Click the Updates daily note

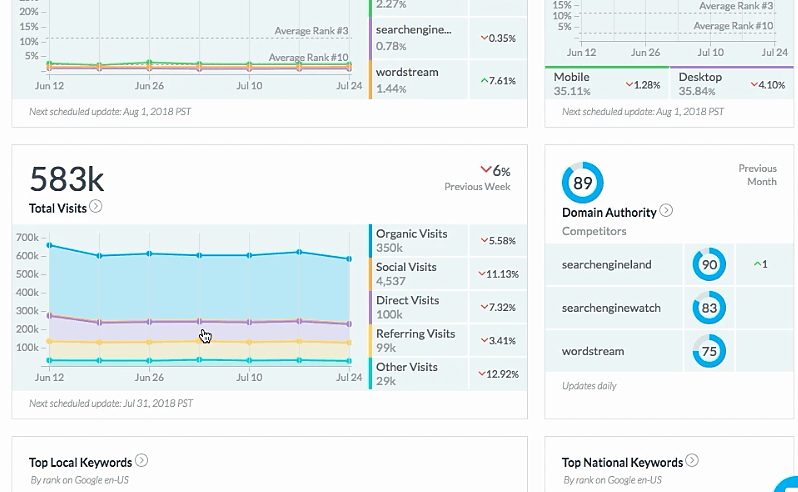point(589,386)
